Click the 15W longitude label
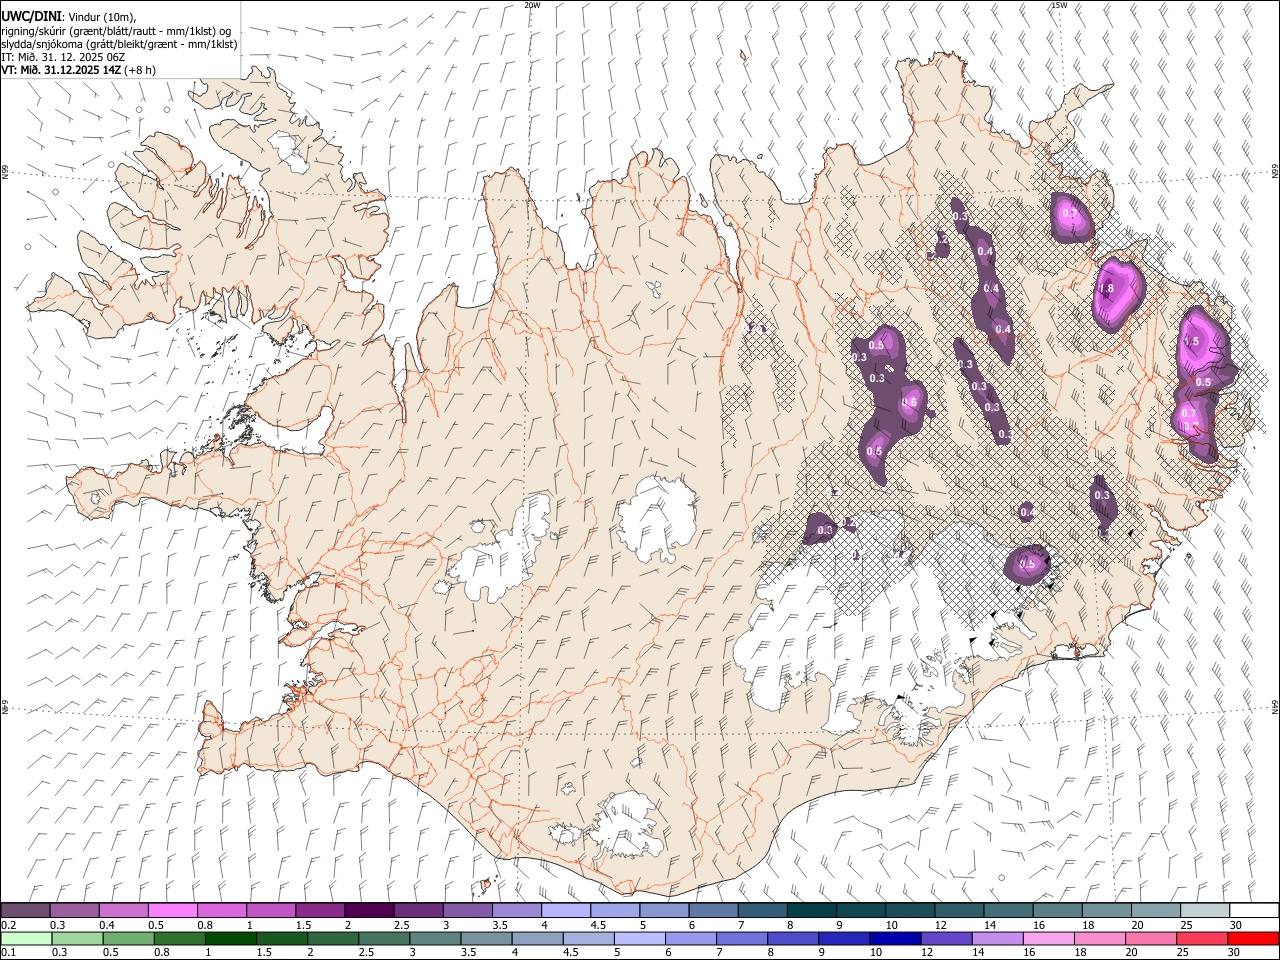 (1059, 5)
